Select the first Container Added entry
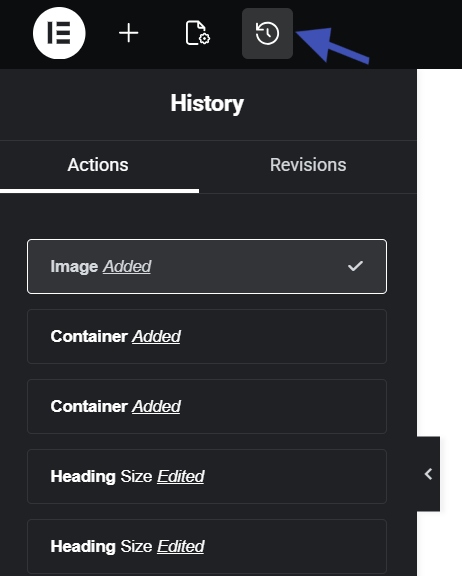The width and height of the screenshot is (462, 576). pos(207,336)
